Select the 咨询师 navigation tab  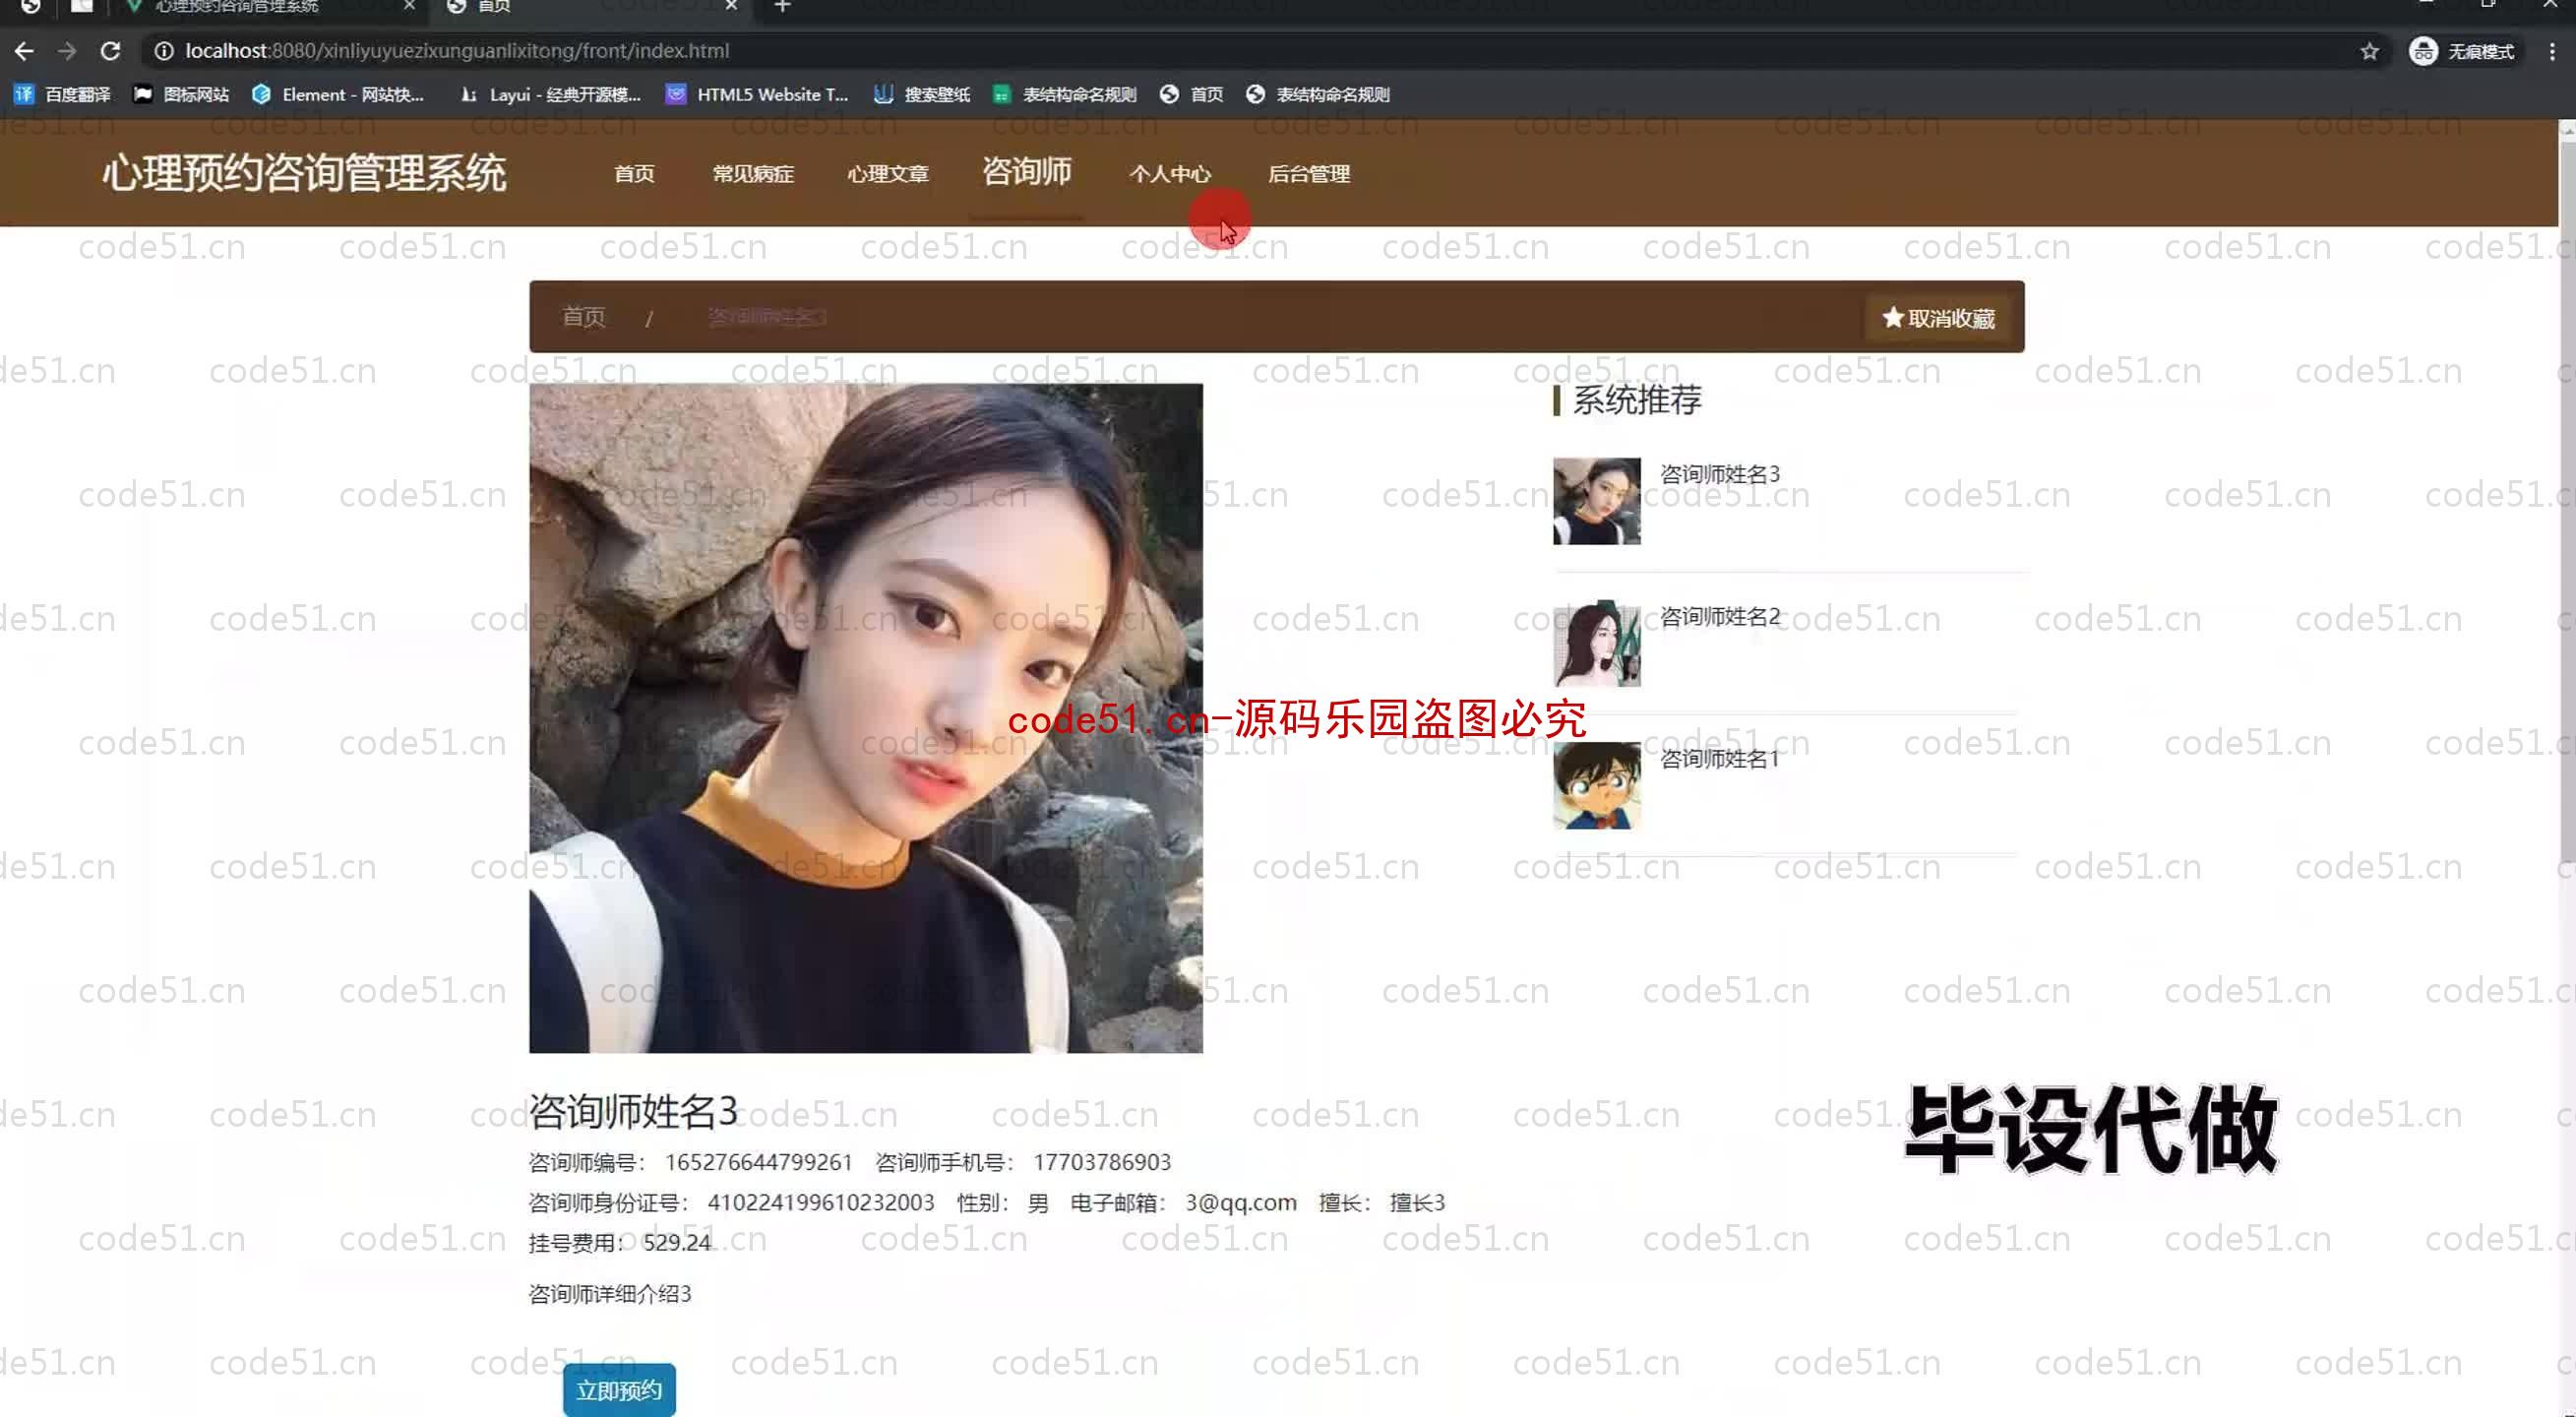(1027, 173)
